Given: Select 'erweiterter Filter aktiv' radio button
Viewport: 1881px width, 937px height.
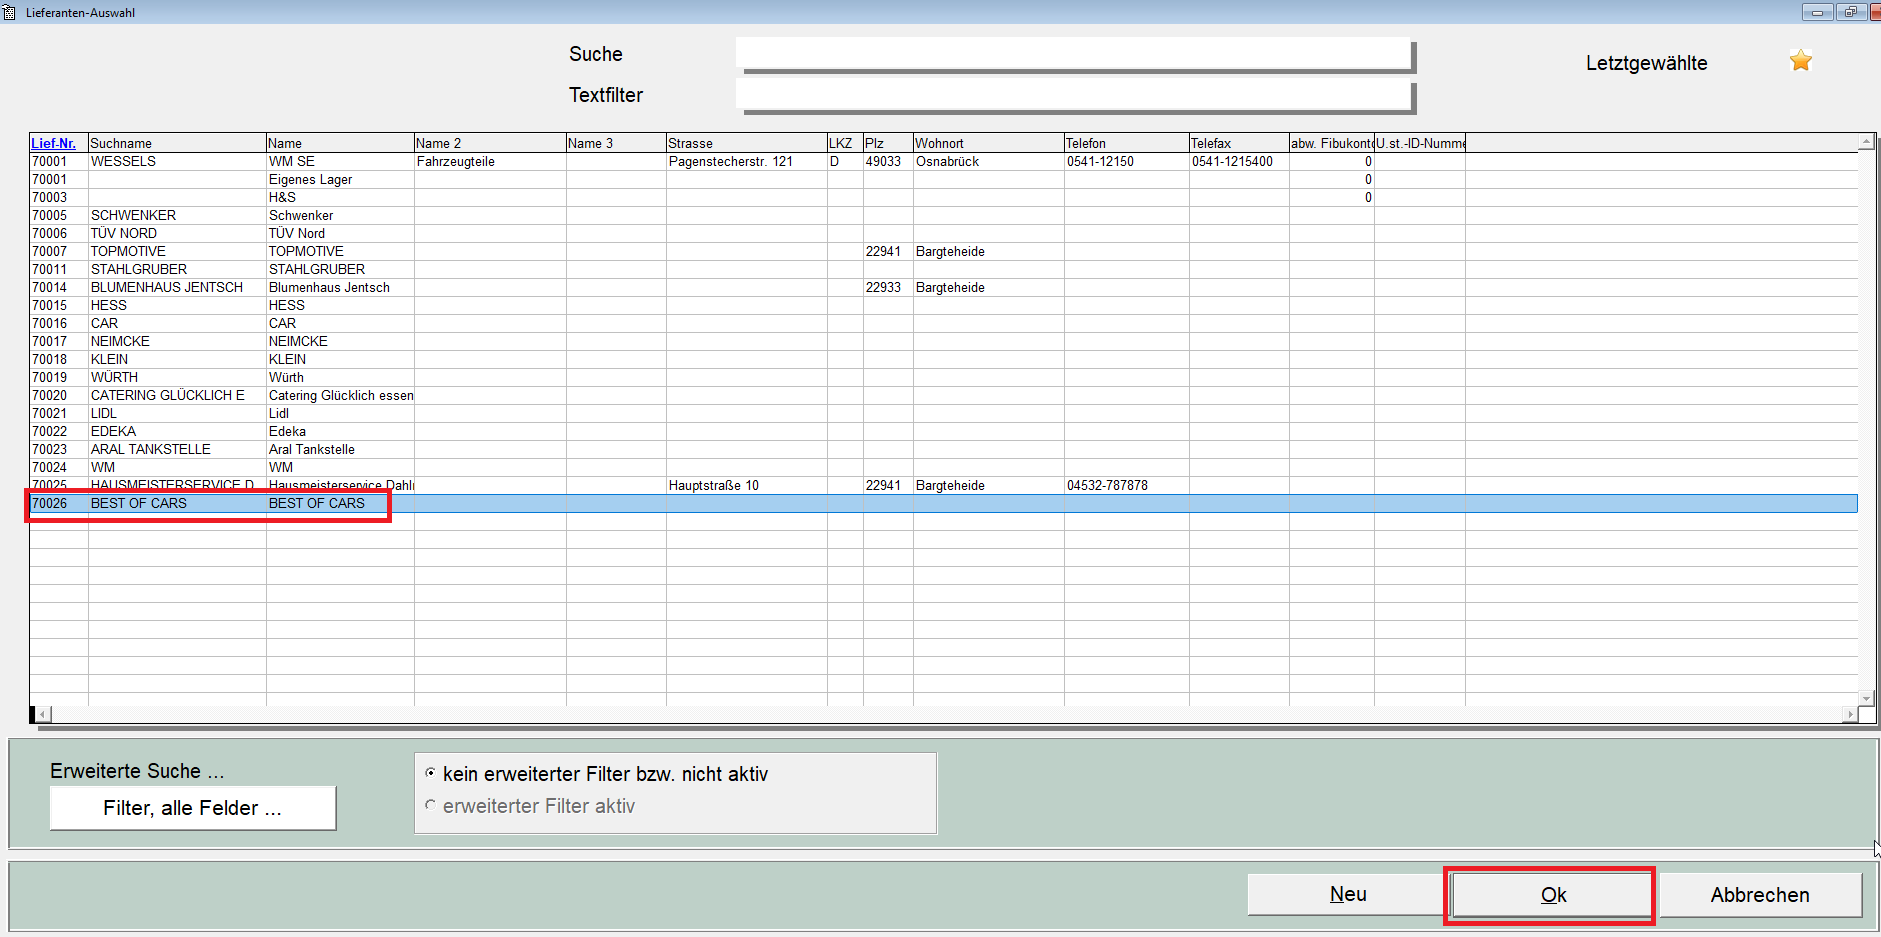Looking at the screenshot, I should (430, 805).
